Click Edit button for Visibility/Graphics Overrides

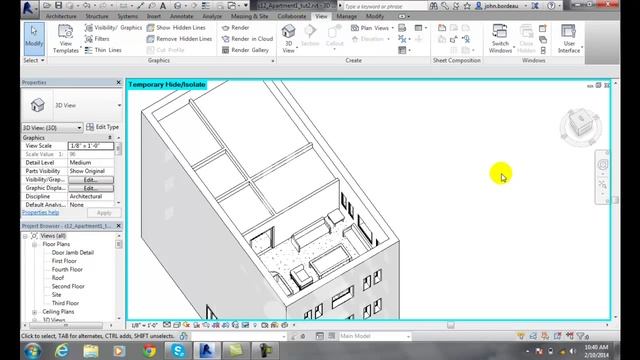point(91,180)
